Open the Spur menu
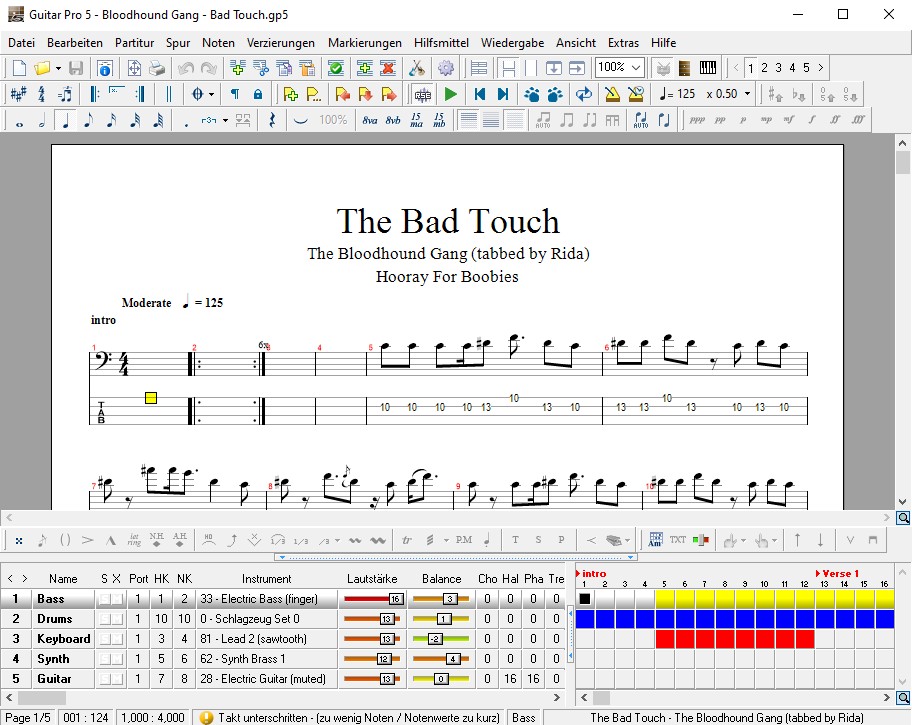The height and width of the screenshot is (725, 912). (x=178, y=42)
